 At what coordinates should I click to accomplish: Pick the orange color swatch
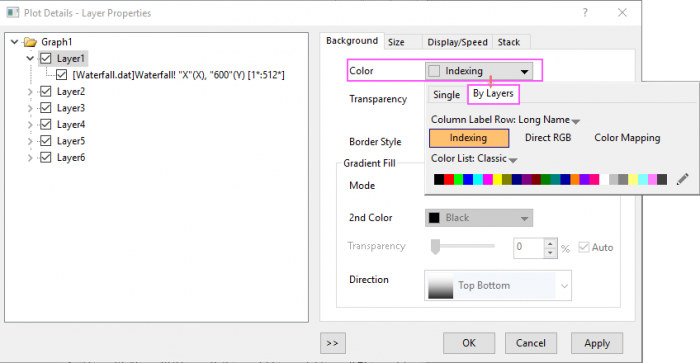tap(575, 179)
